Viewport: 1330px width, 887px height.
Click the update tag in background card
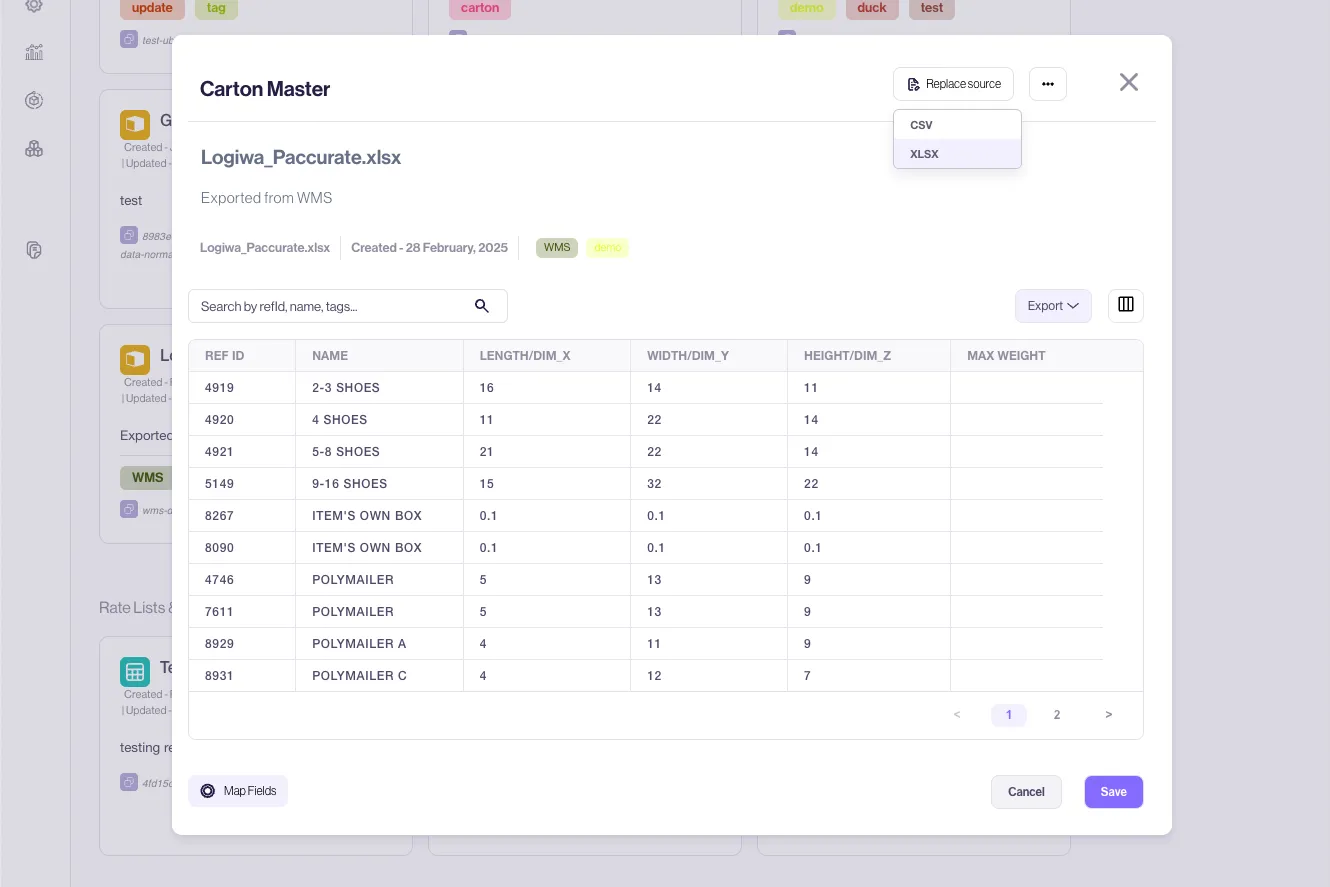152,8
